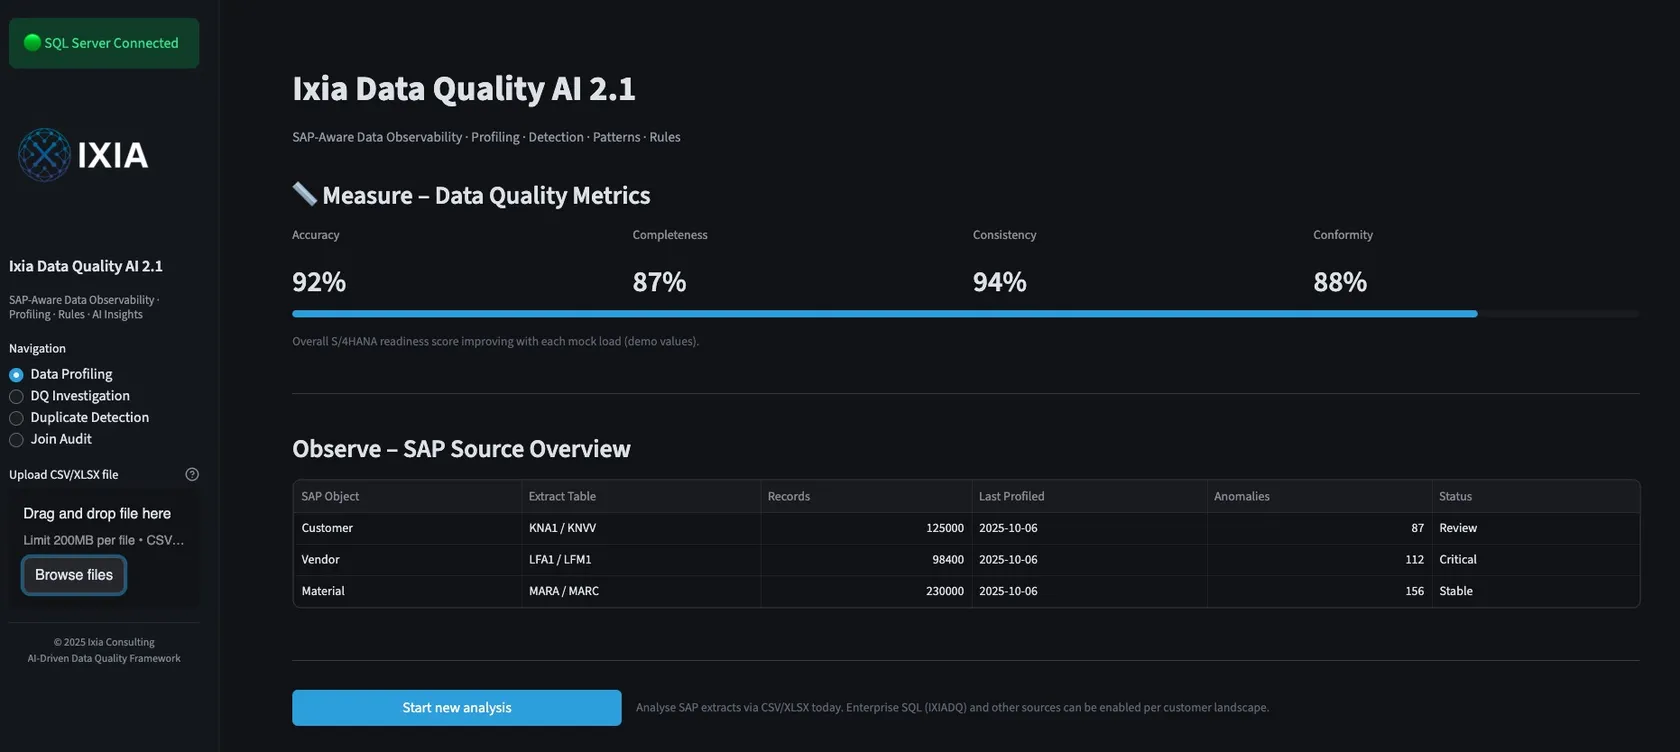Click the Review status cell
Screen dimensions: 1680x752
click(1535, 528)
